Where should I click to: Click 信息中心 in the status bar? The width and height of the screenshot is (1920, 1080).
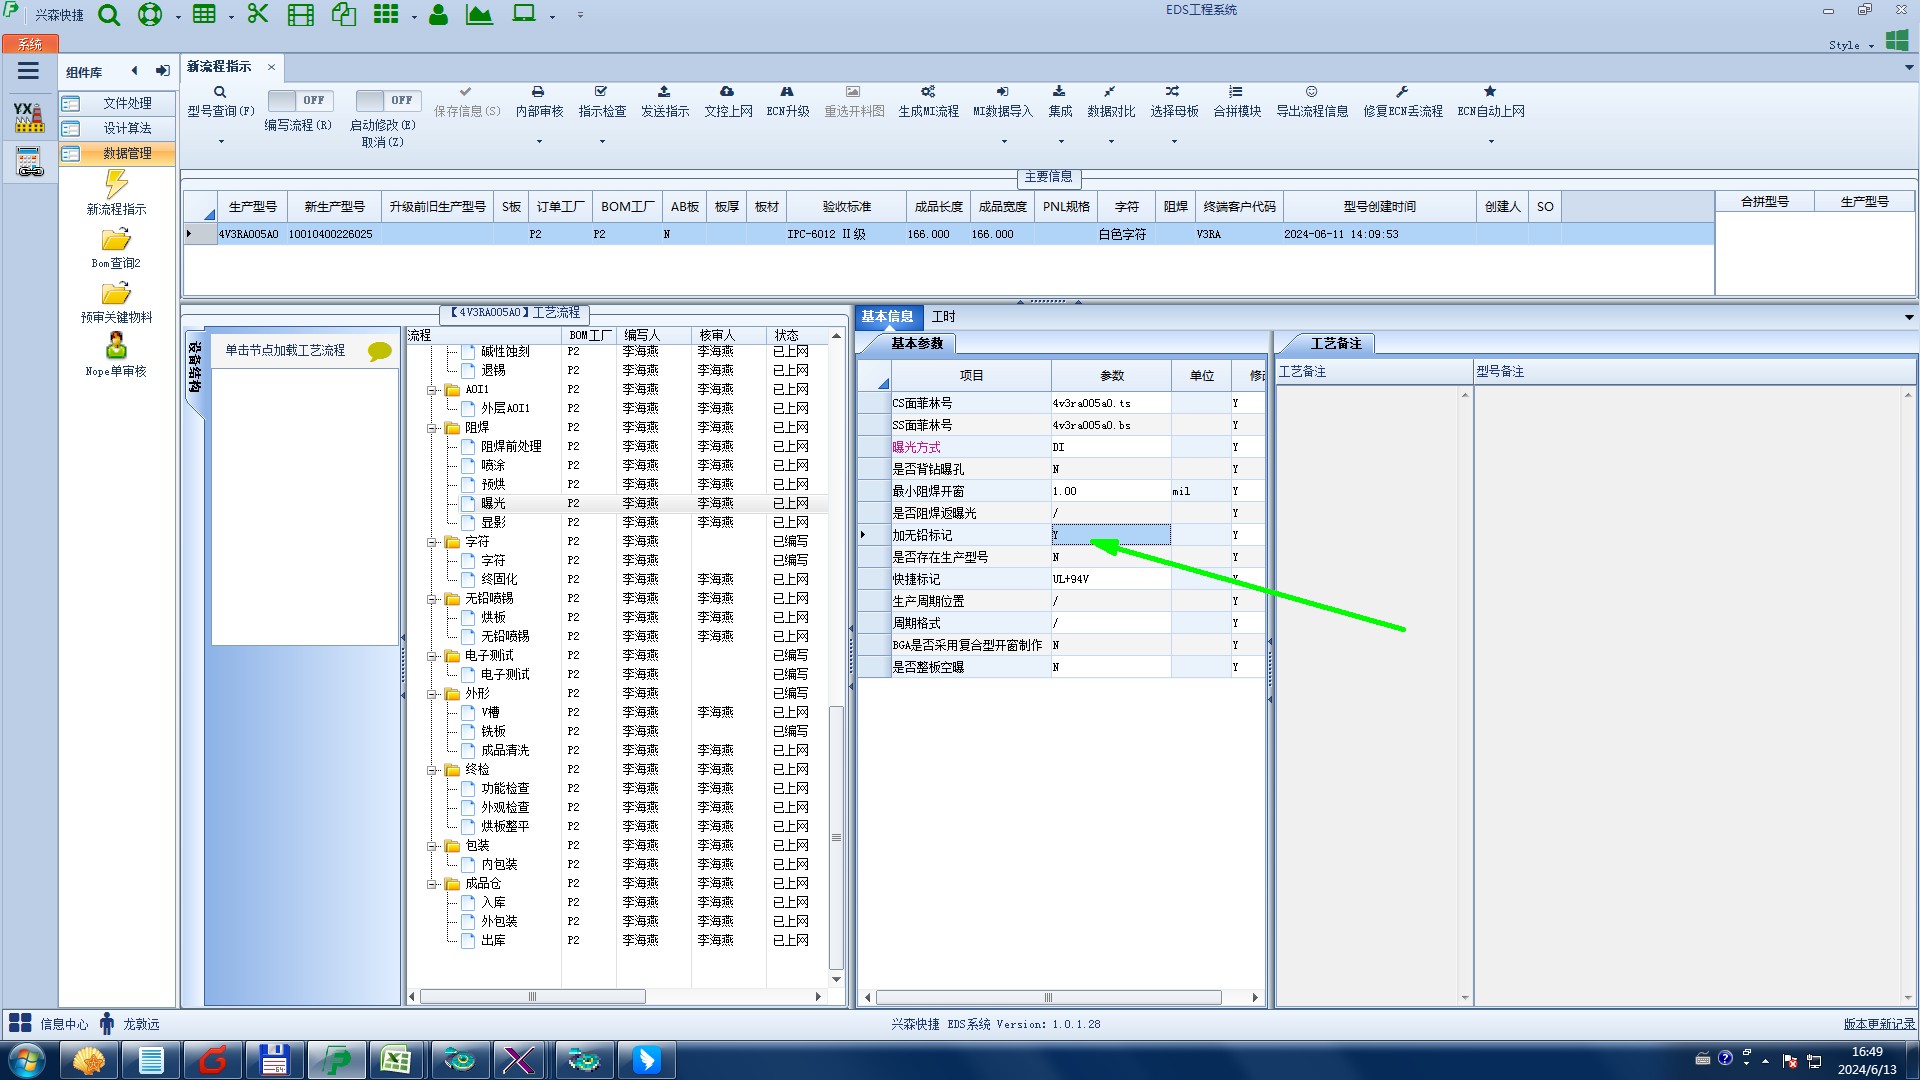63,1024
